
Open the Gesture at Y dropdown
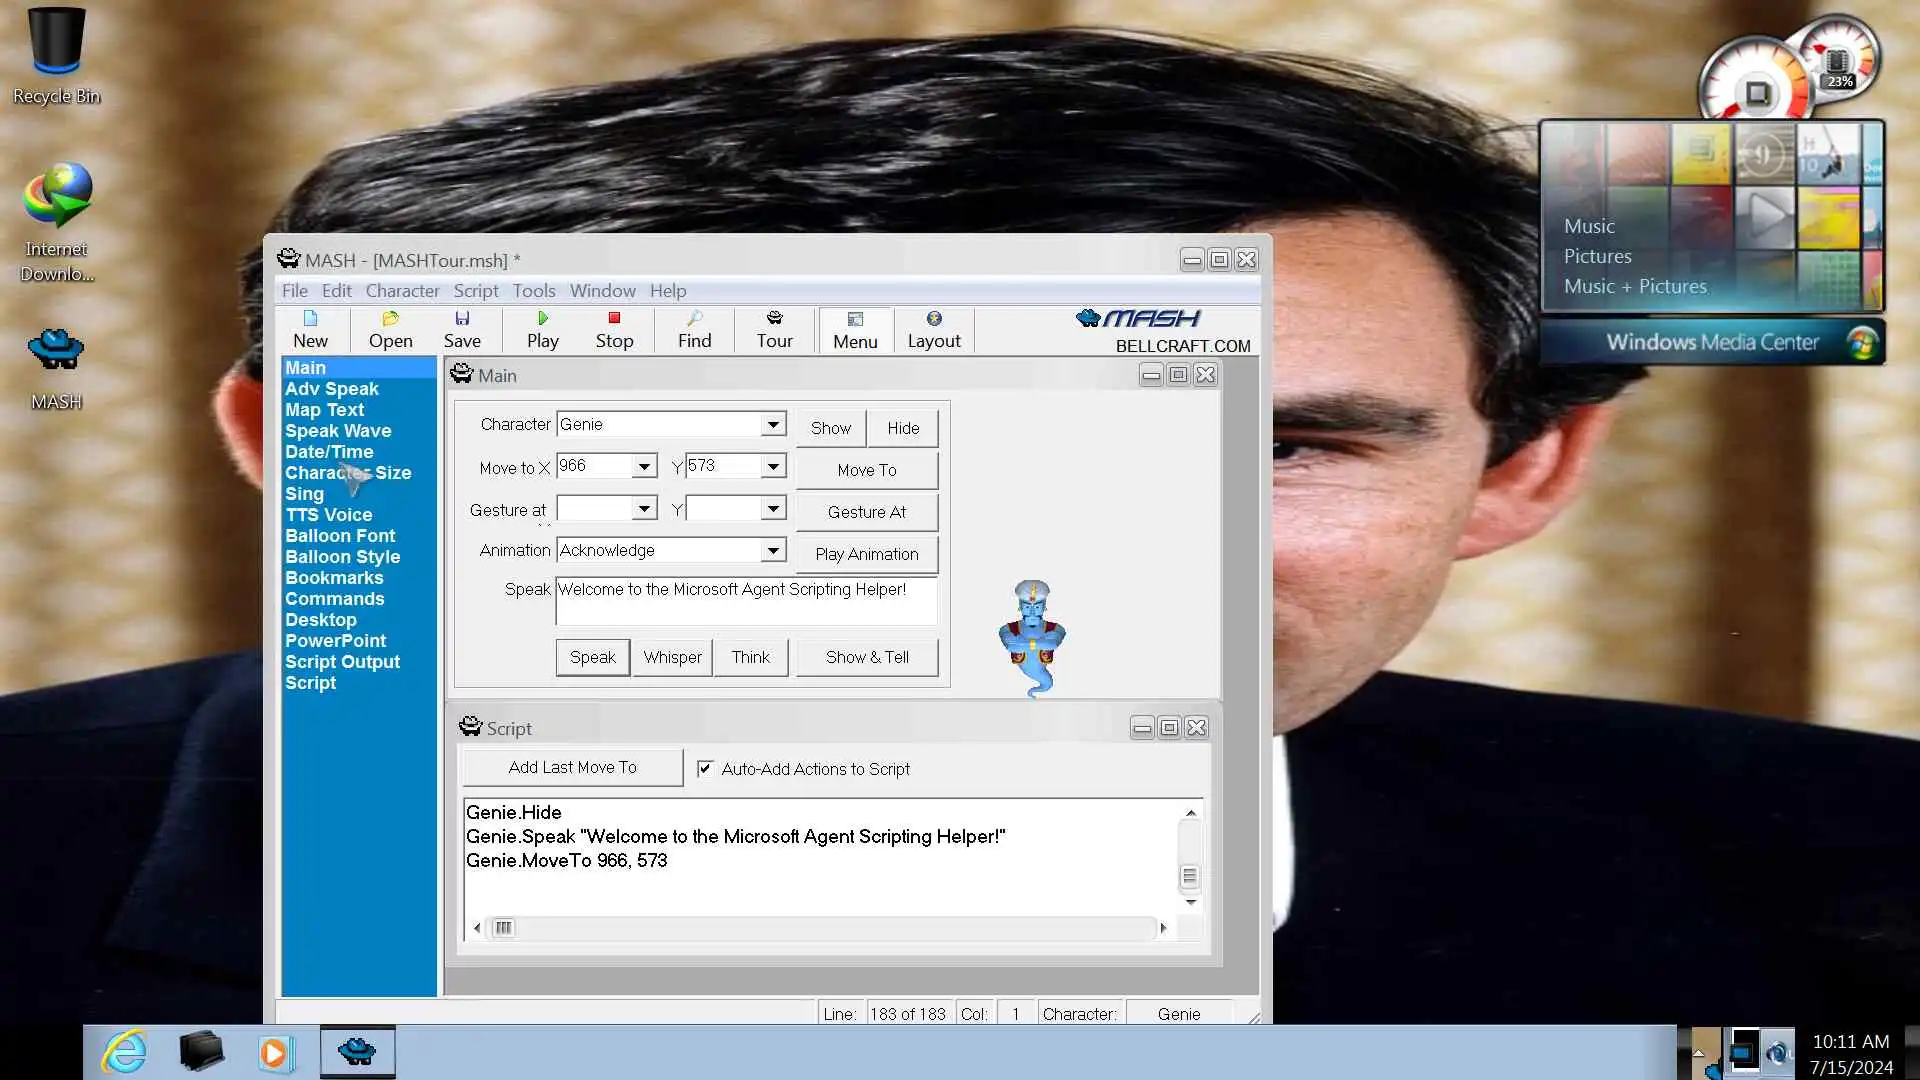(773, 509)
